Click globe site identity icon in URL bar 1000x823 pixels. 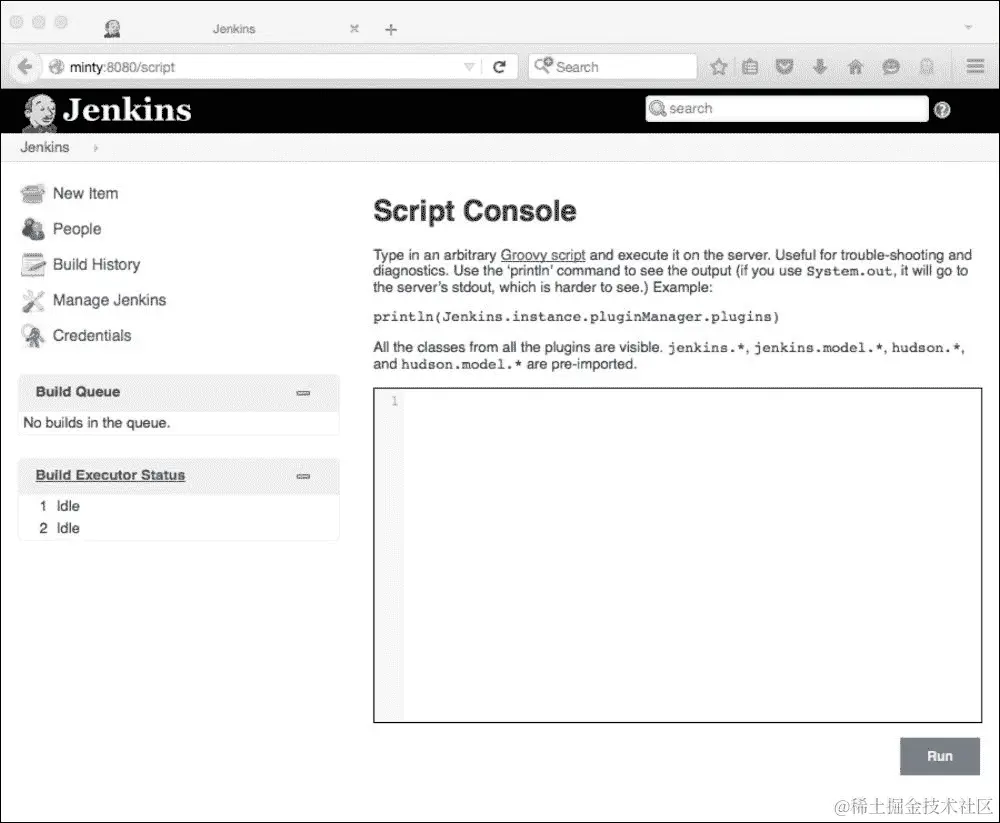pos(57,66)
